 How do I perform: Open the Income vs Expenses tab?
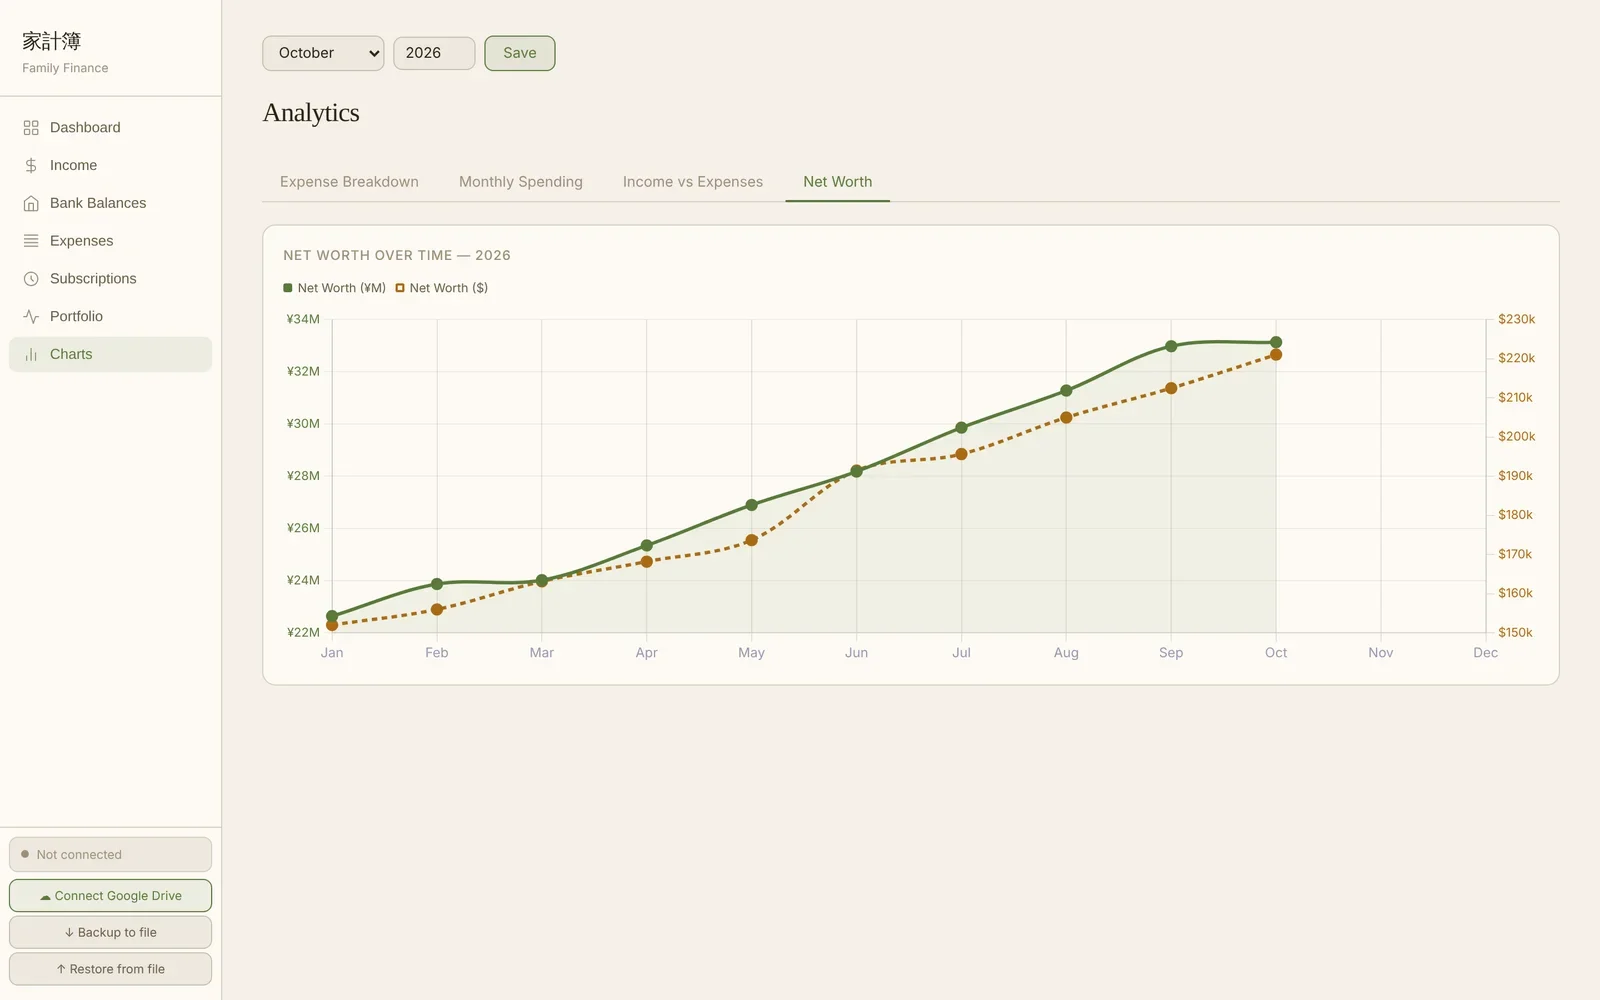coord(693,182)
